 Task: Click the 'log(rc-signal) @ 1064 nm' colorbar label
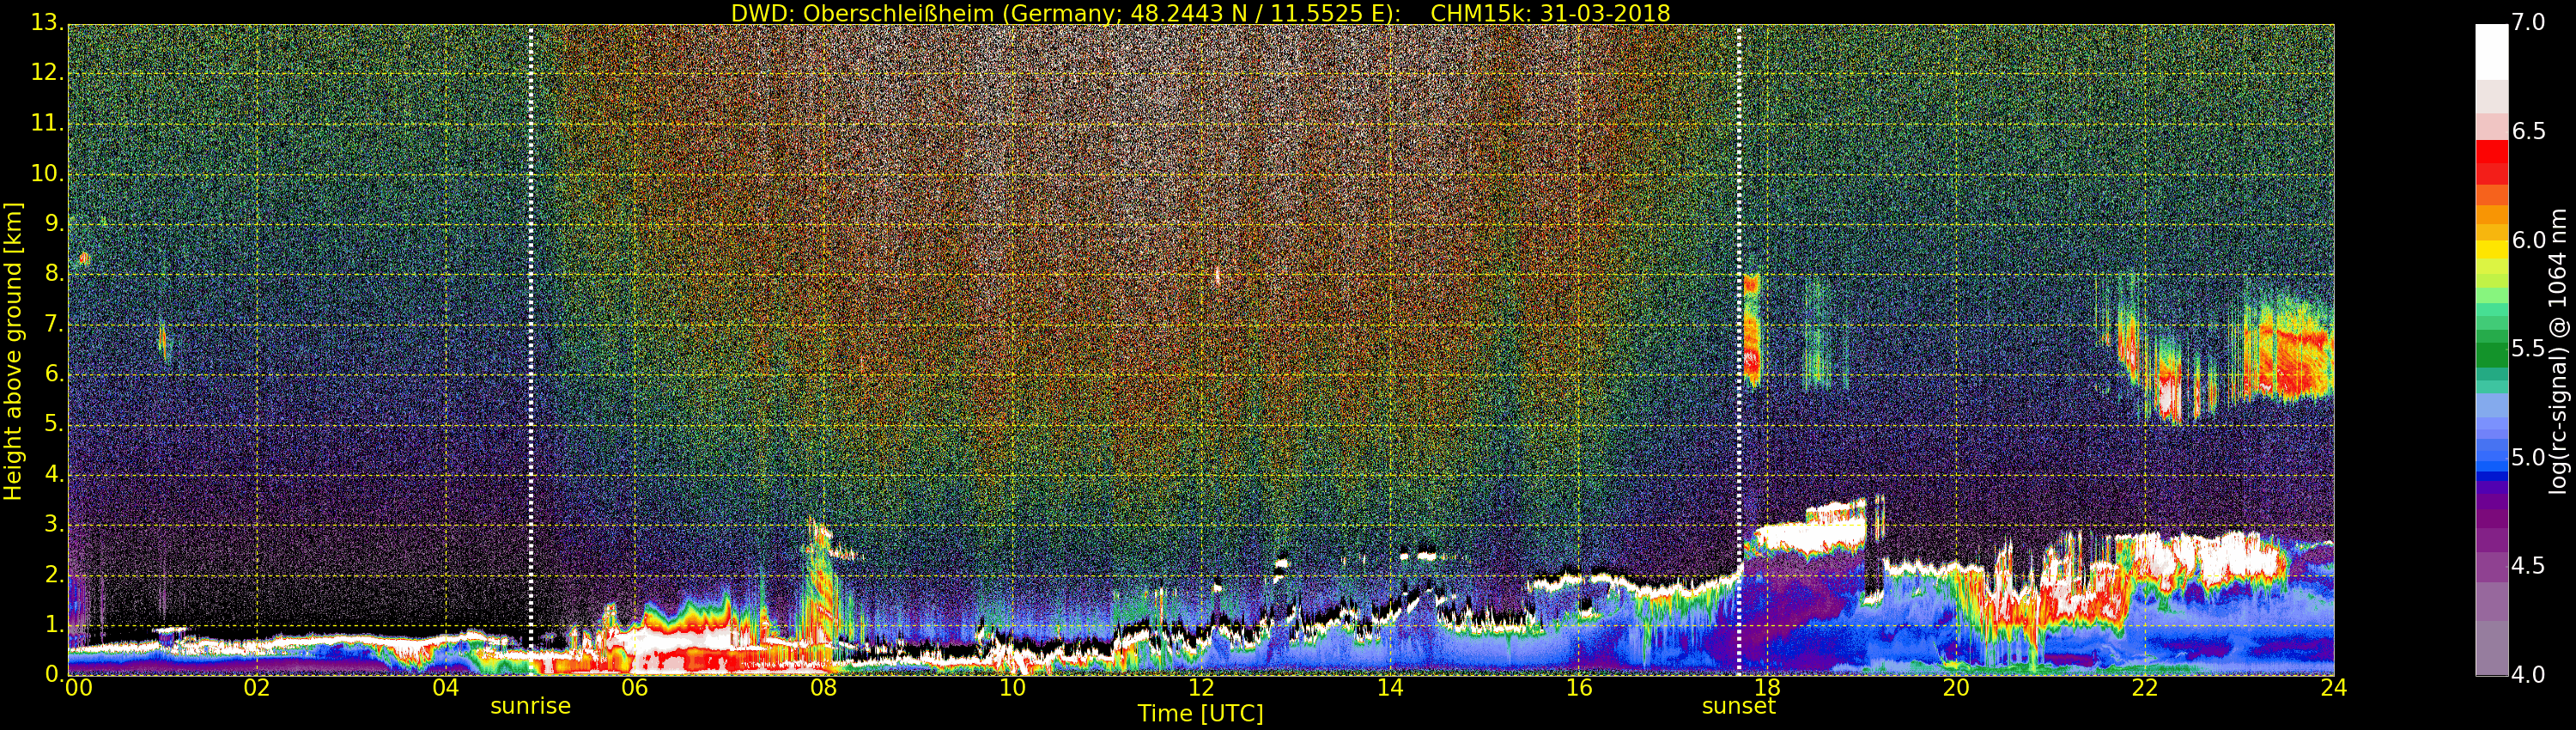(2557, 351)
